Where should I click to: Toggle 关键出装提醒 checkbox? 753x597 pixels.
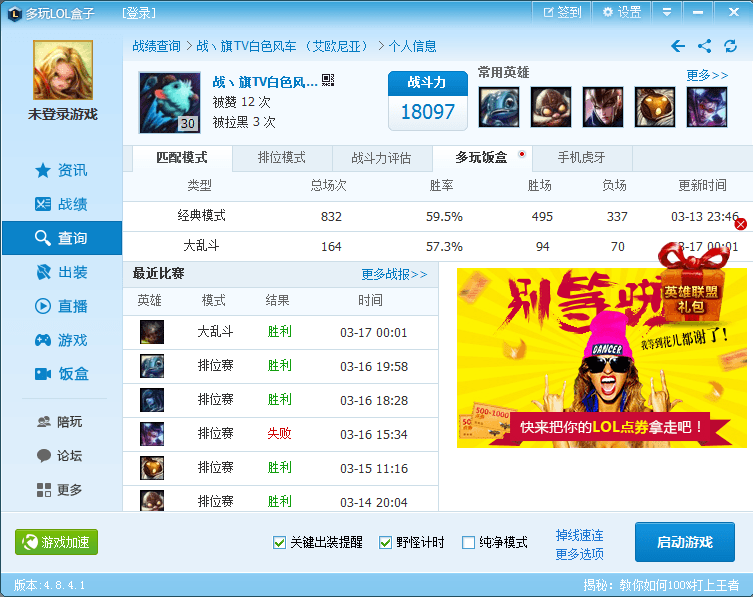tap(279, 543)
